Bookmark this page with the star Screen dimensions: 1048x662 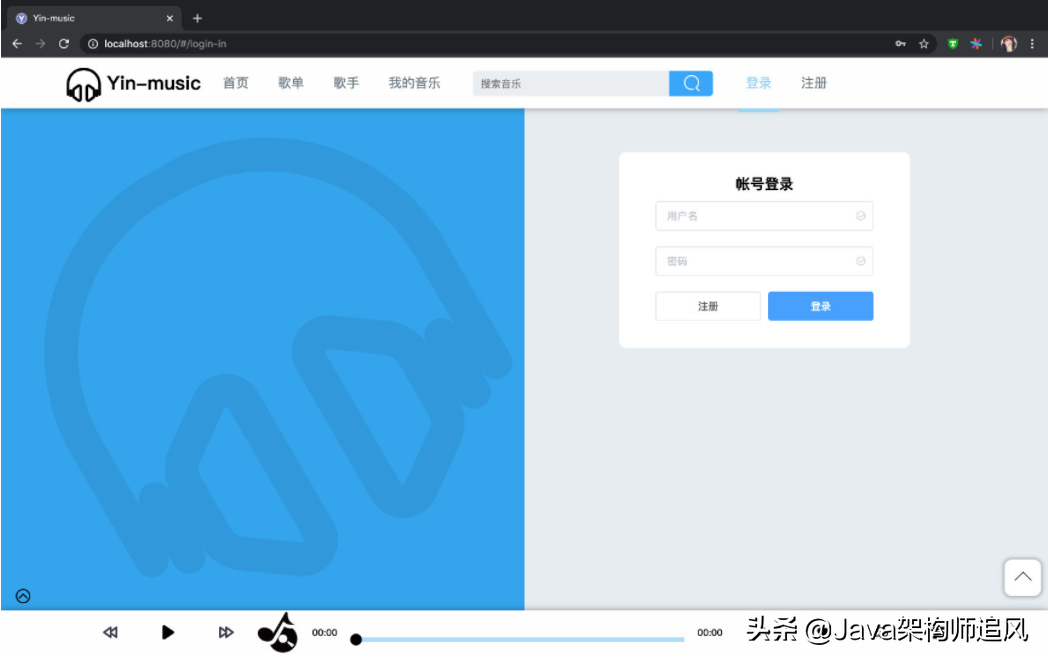click(924, 43)
